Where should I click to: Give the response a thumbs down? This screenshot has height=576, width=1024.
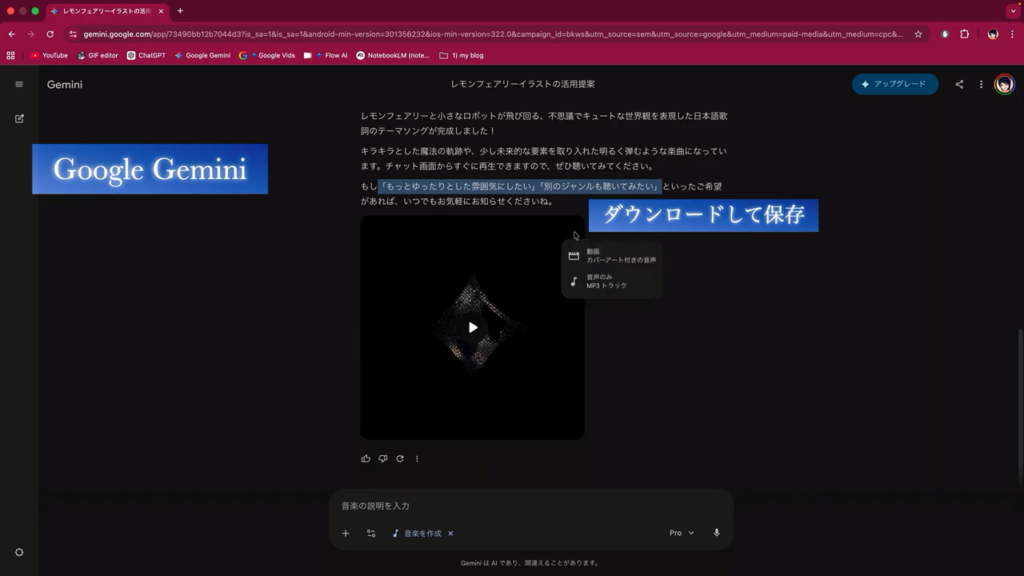383,459
